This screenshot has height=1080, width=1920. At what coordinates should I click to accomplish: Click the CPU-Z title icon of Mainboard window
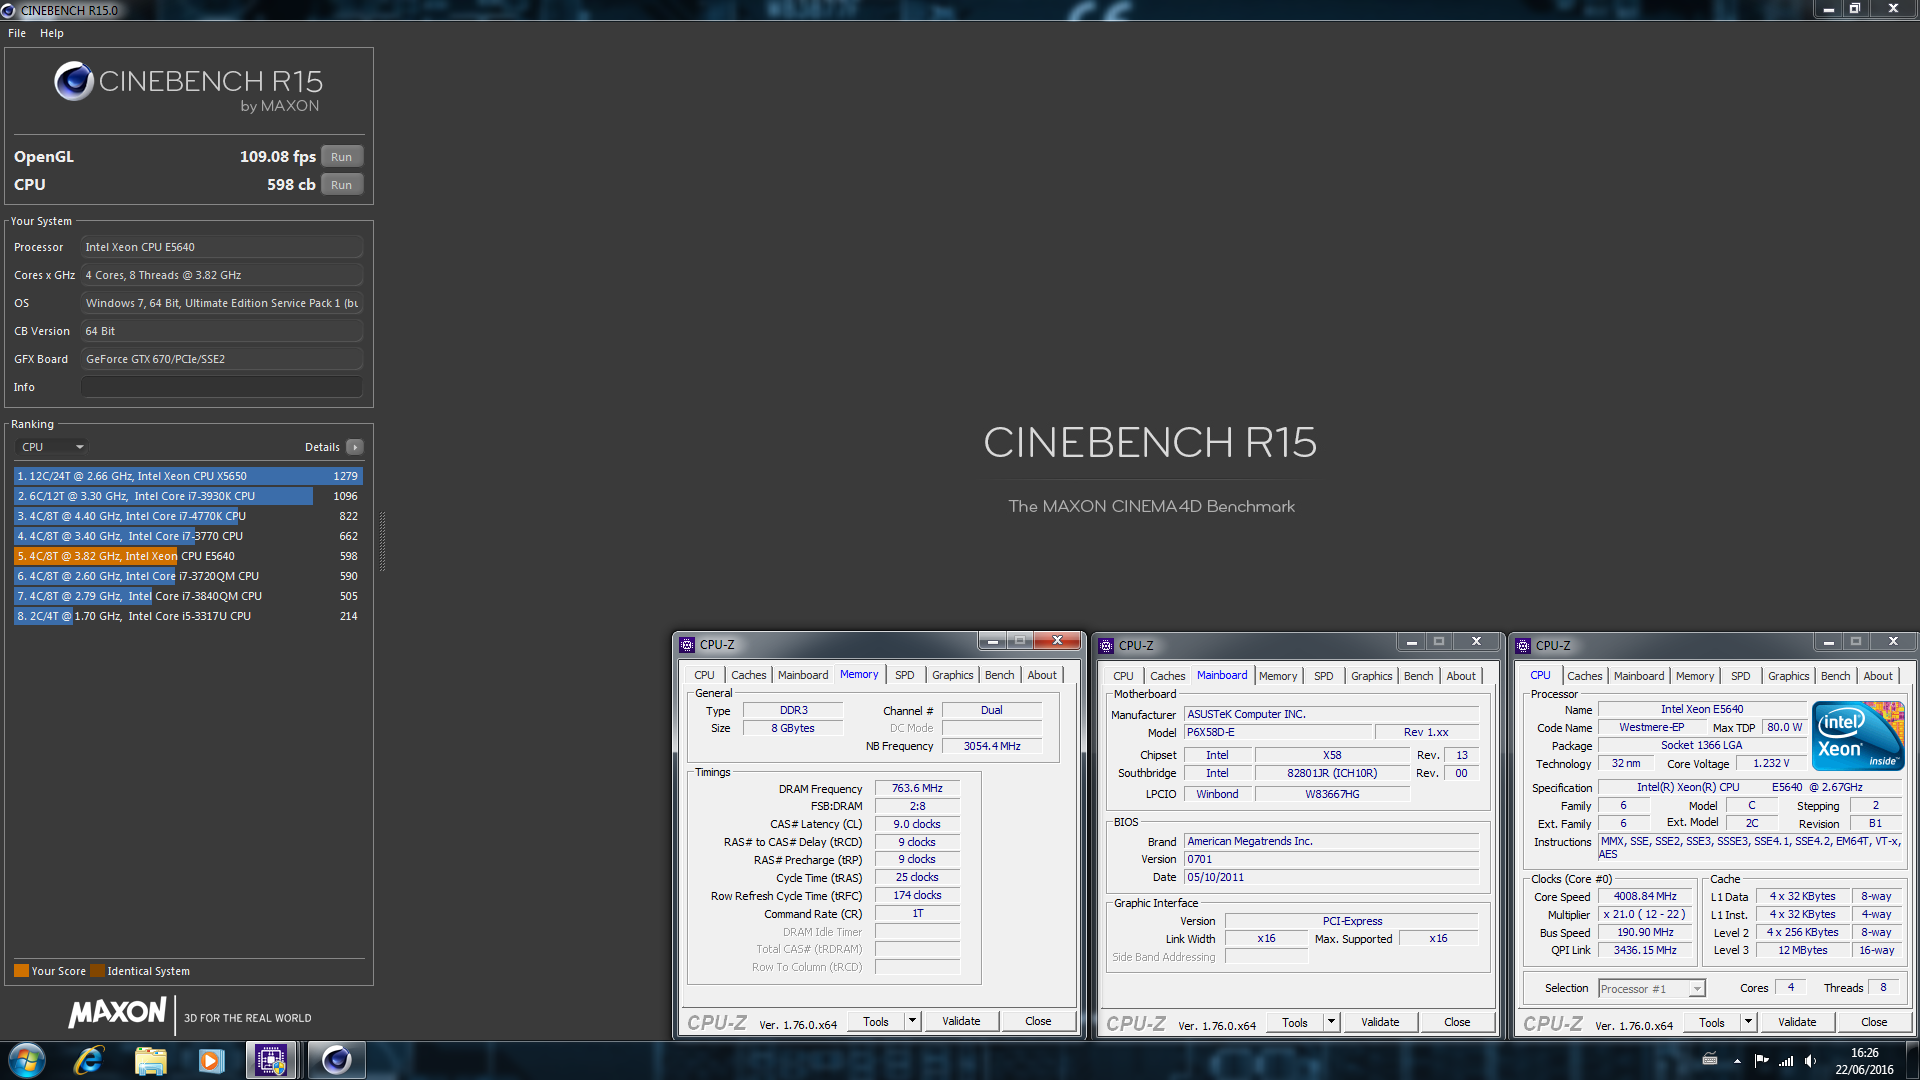1106,646
